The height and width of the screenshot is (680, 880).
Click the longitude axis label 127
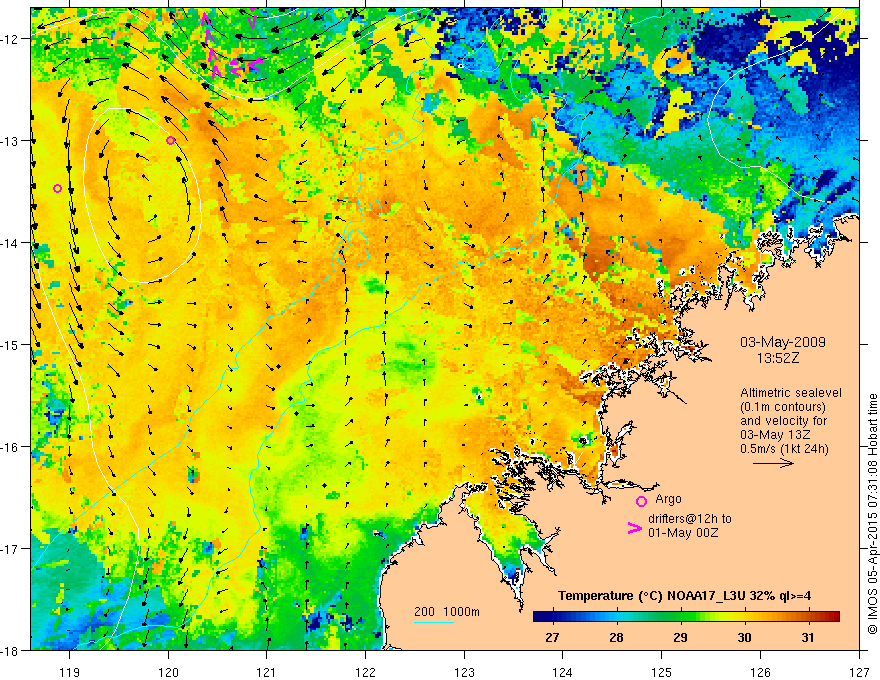point(859,672)
